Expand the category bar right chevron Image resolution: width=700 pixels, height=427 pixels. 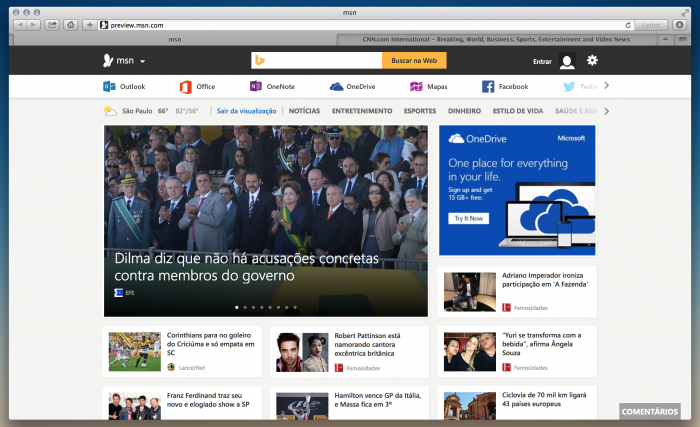[x=606, y=111]
